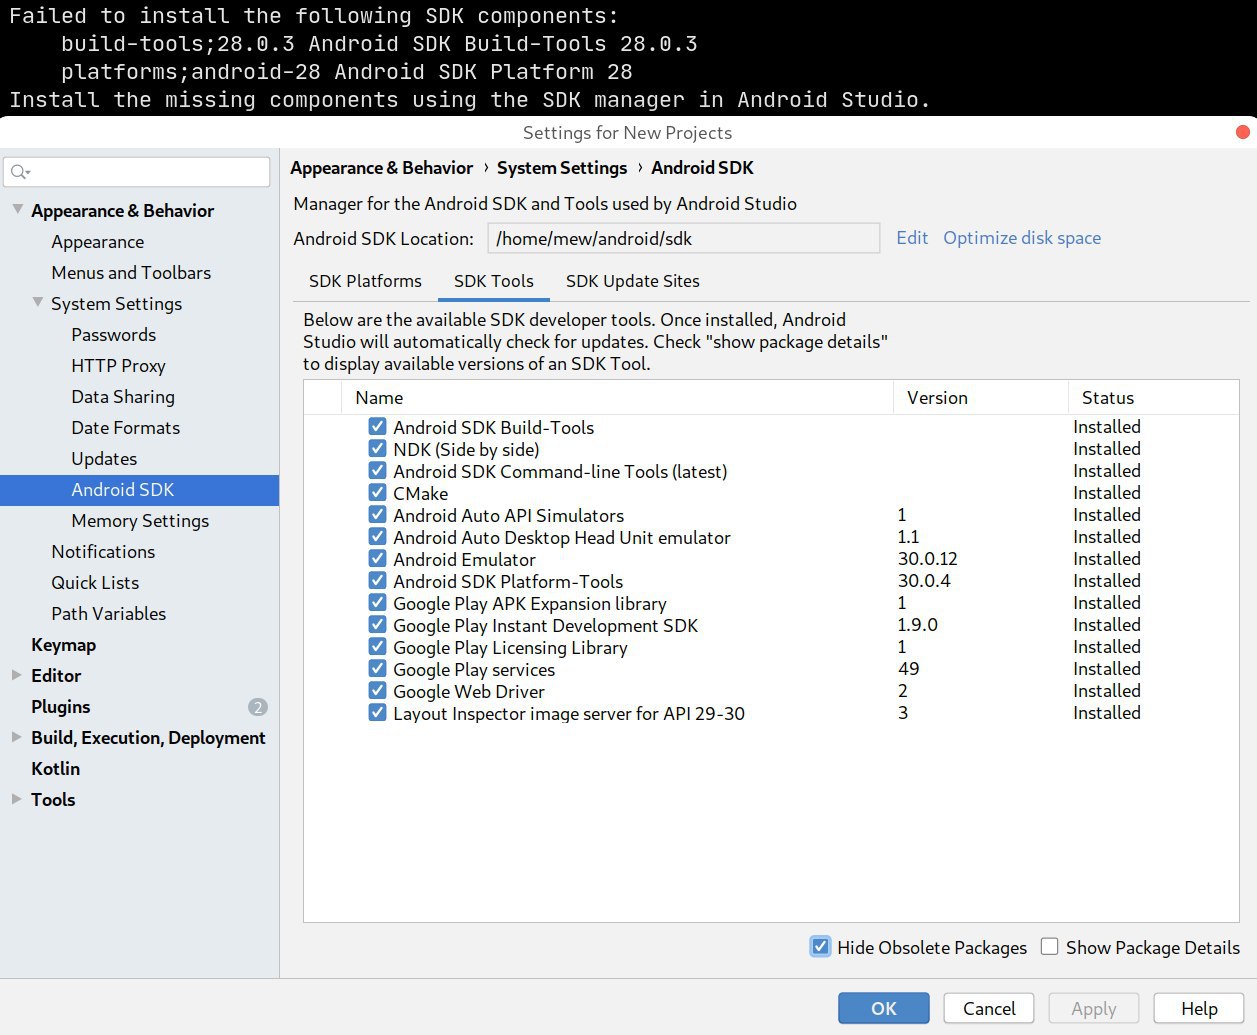Uncheck Android SDK Build-Tools checkbox

coord(377,427)
